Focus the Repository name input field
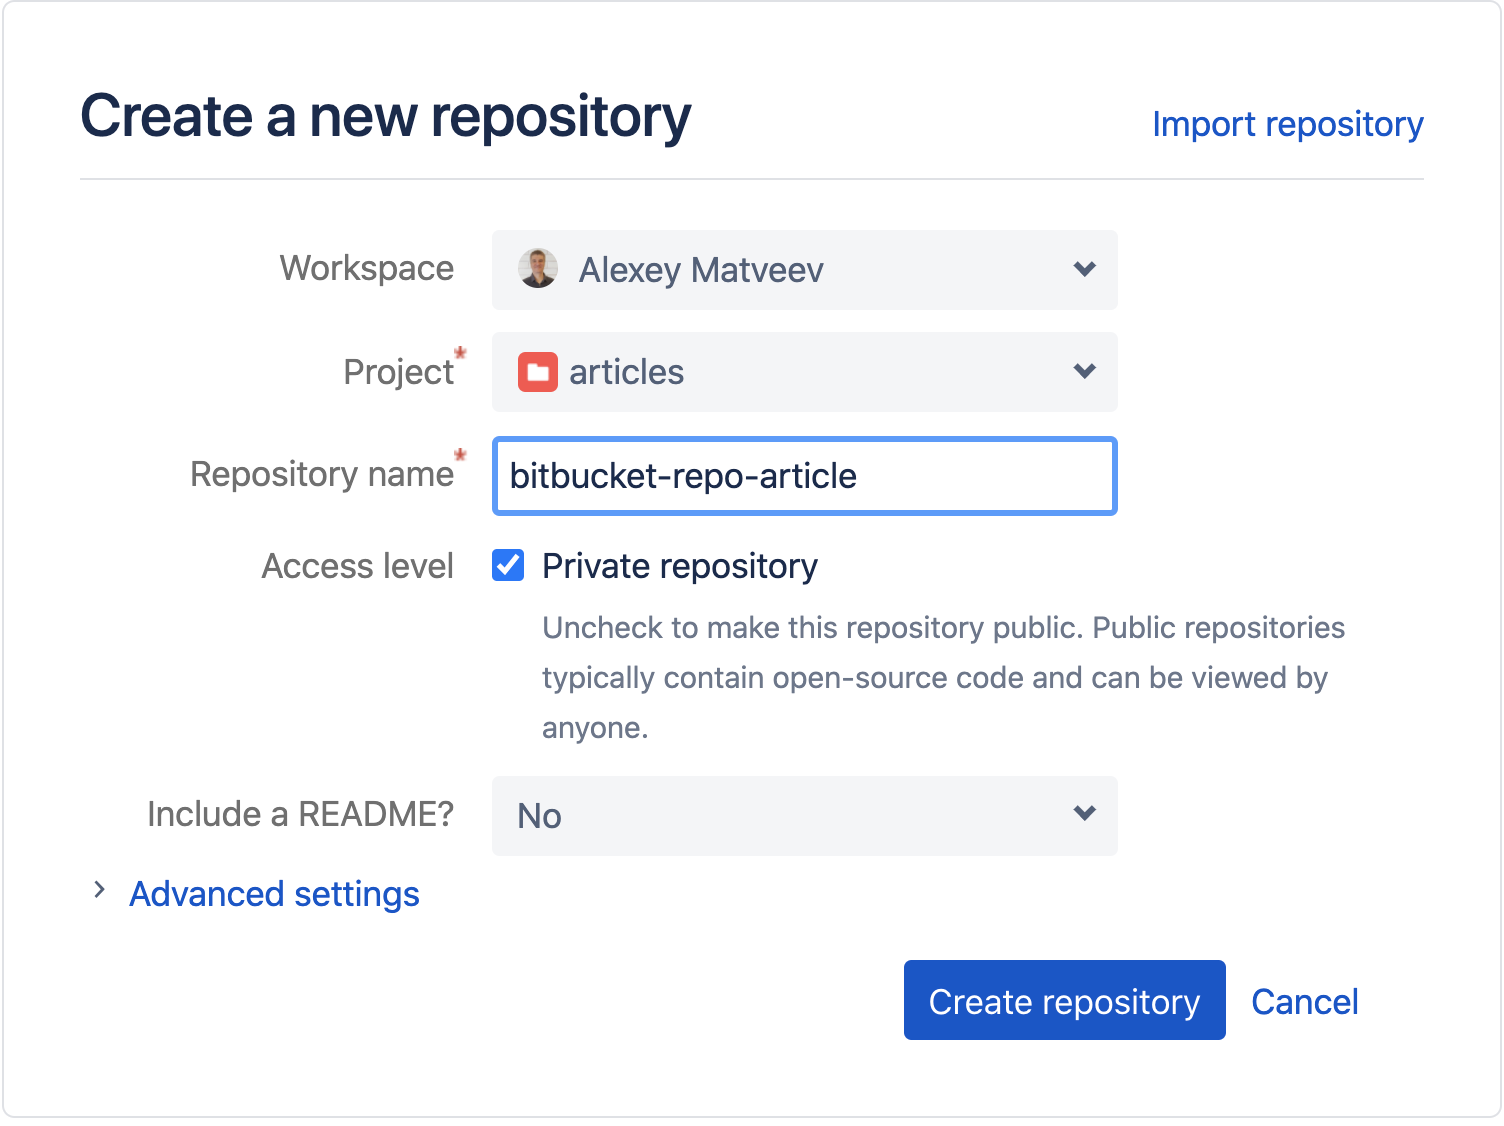The height and width of the screenshot is (1126, 1504). pyautogui.click(x=804, y=476)
